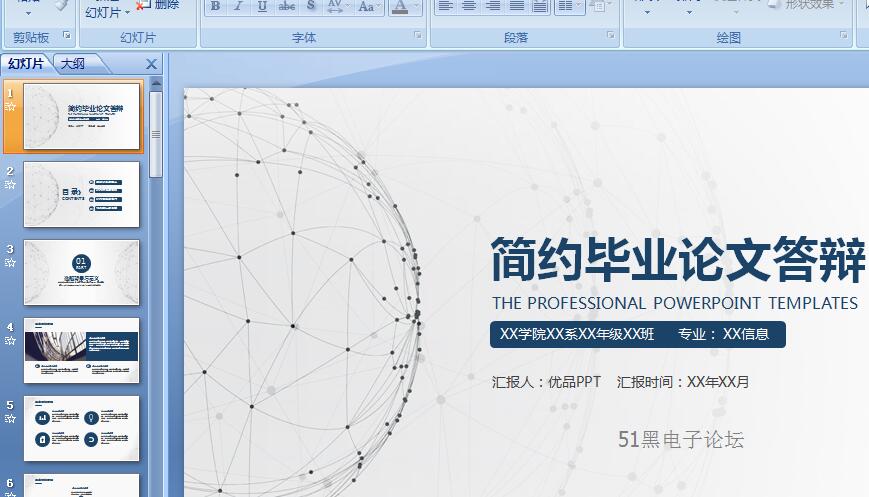Apply the font color (A) button
869x497 pixels.
[x=400, y=7]
